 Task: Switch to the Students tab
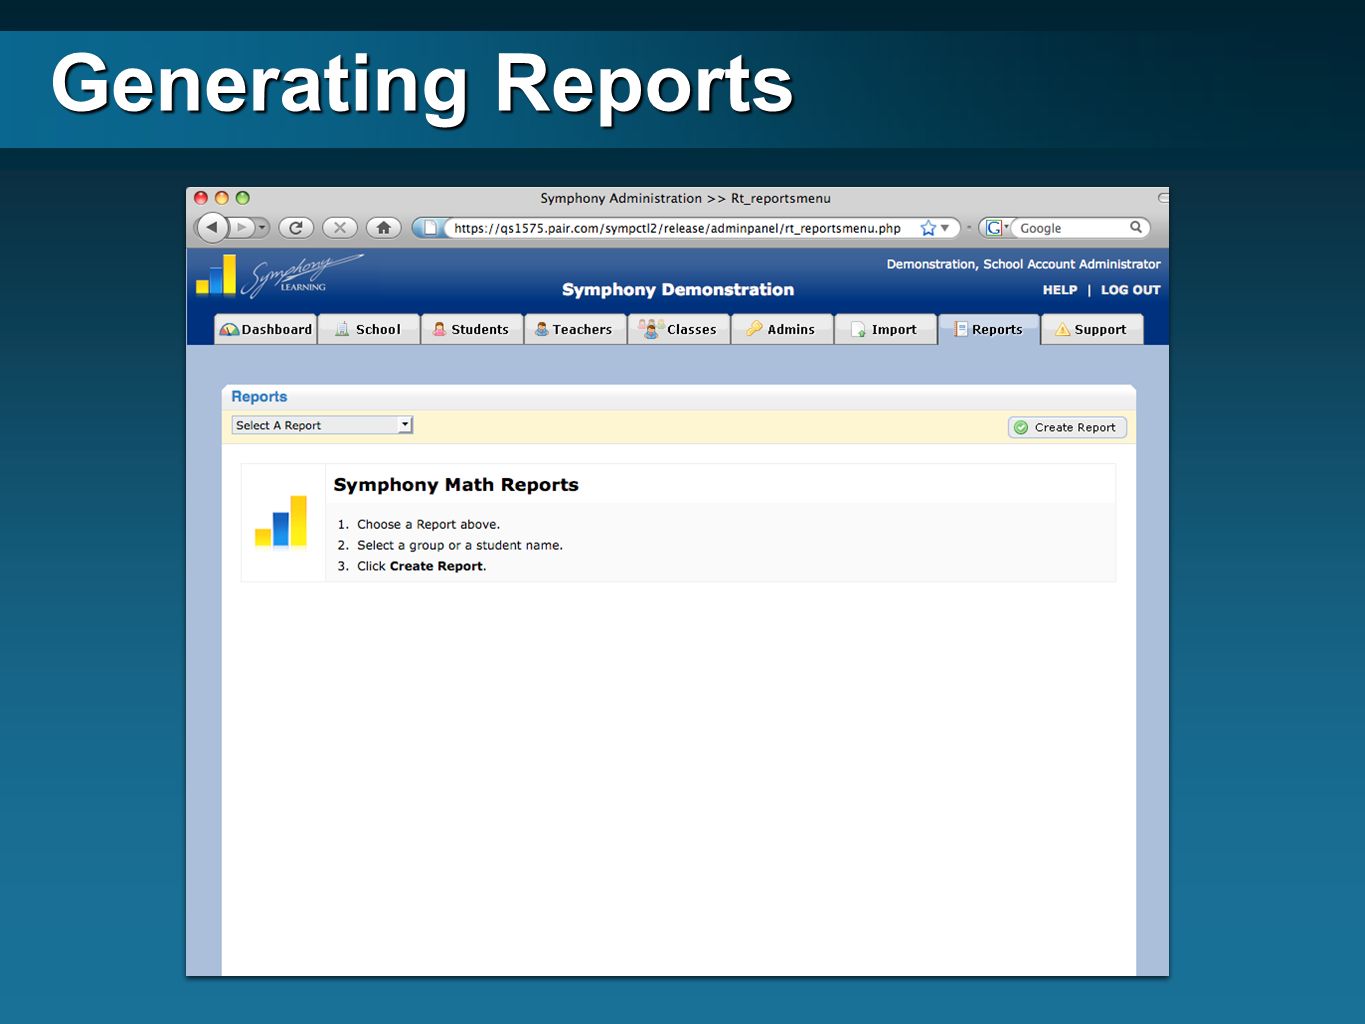click(472, 329)
